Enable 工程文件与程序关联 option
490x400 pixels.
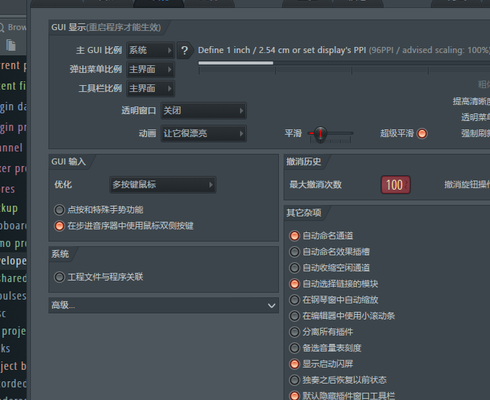click(x=59, y=277)
